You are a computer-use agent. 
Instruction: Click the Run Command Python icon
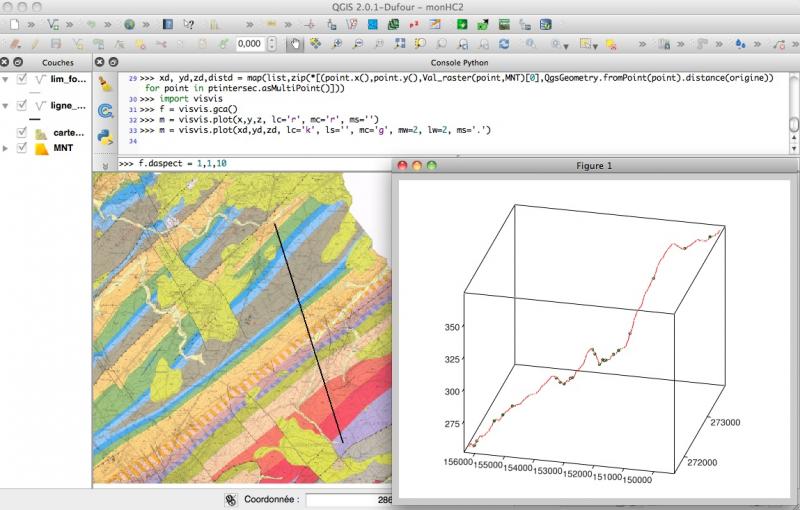(105, 137)
